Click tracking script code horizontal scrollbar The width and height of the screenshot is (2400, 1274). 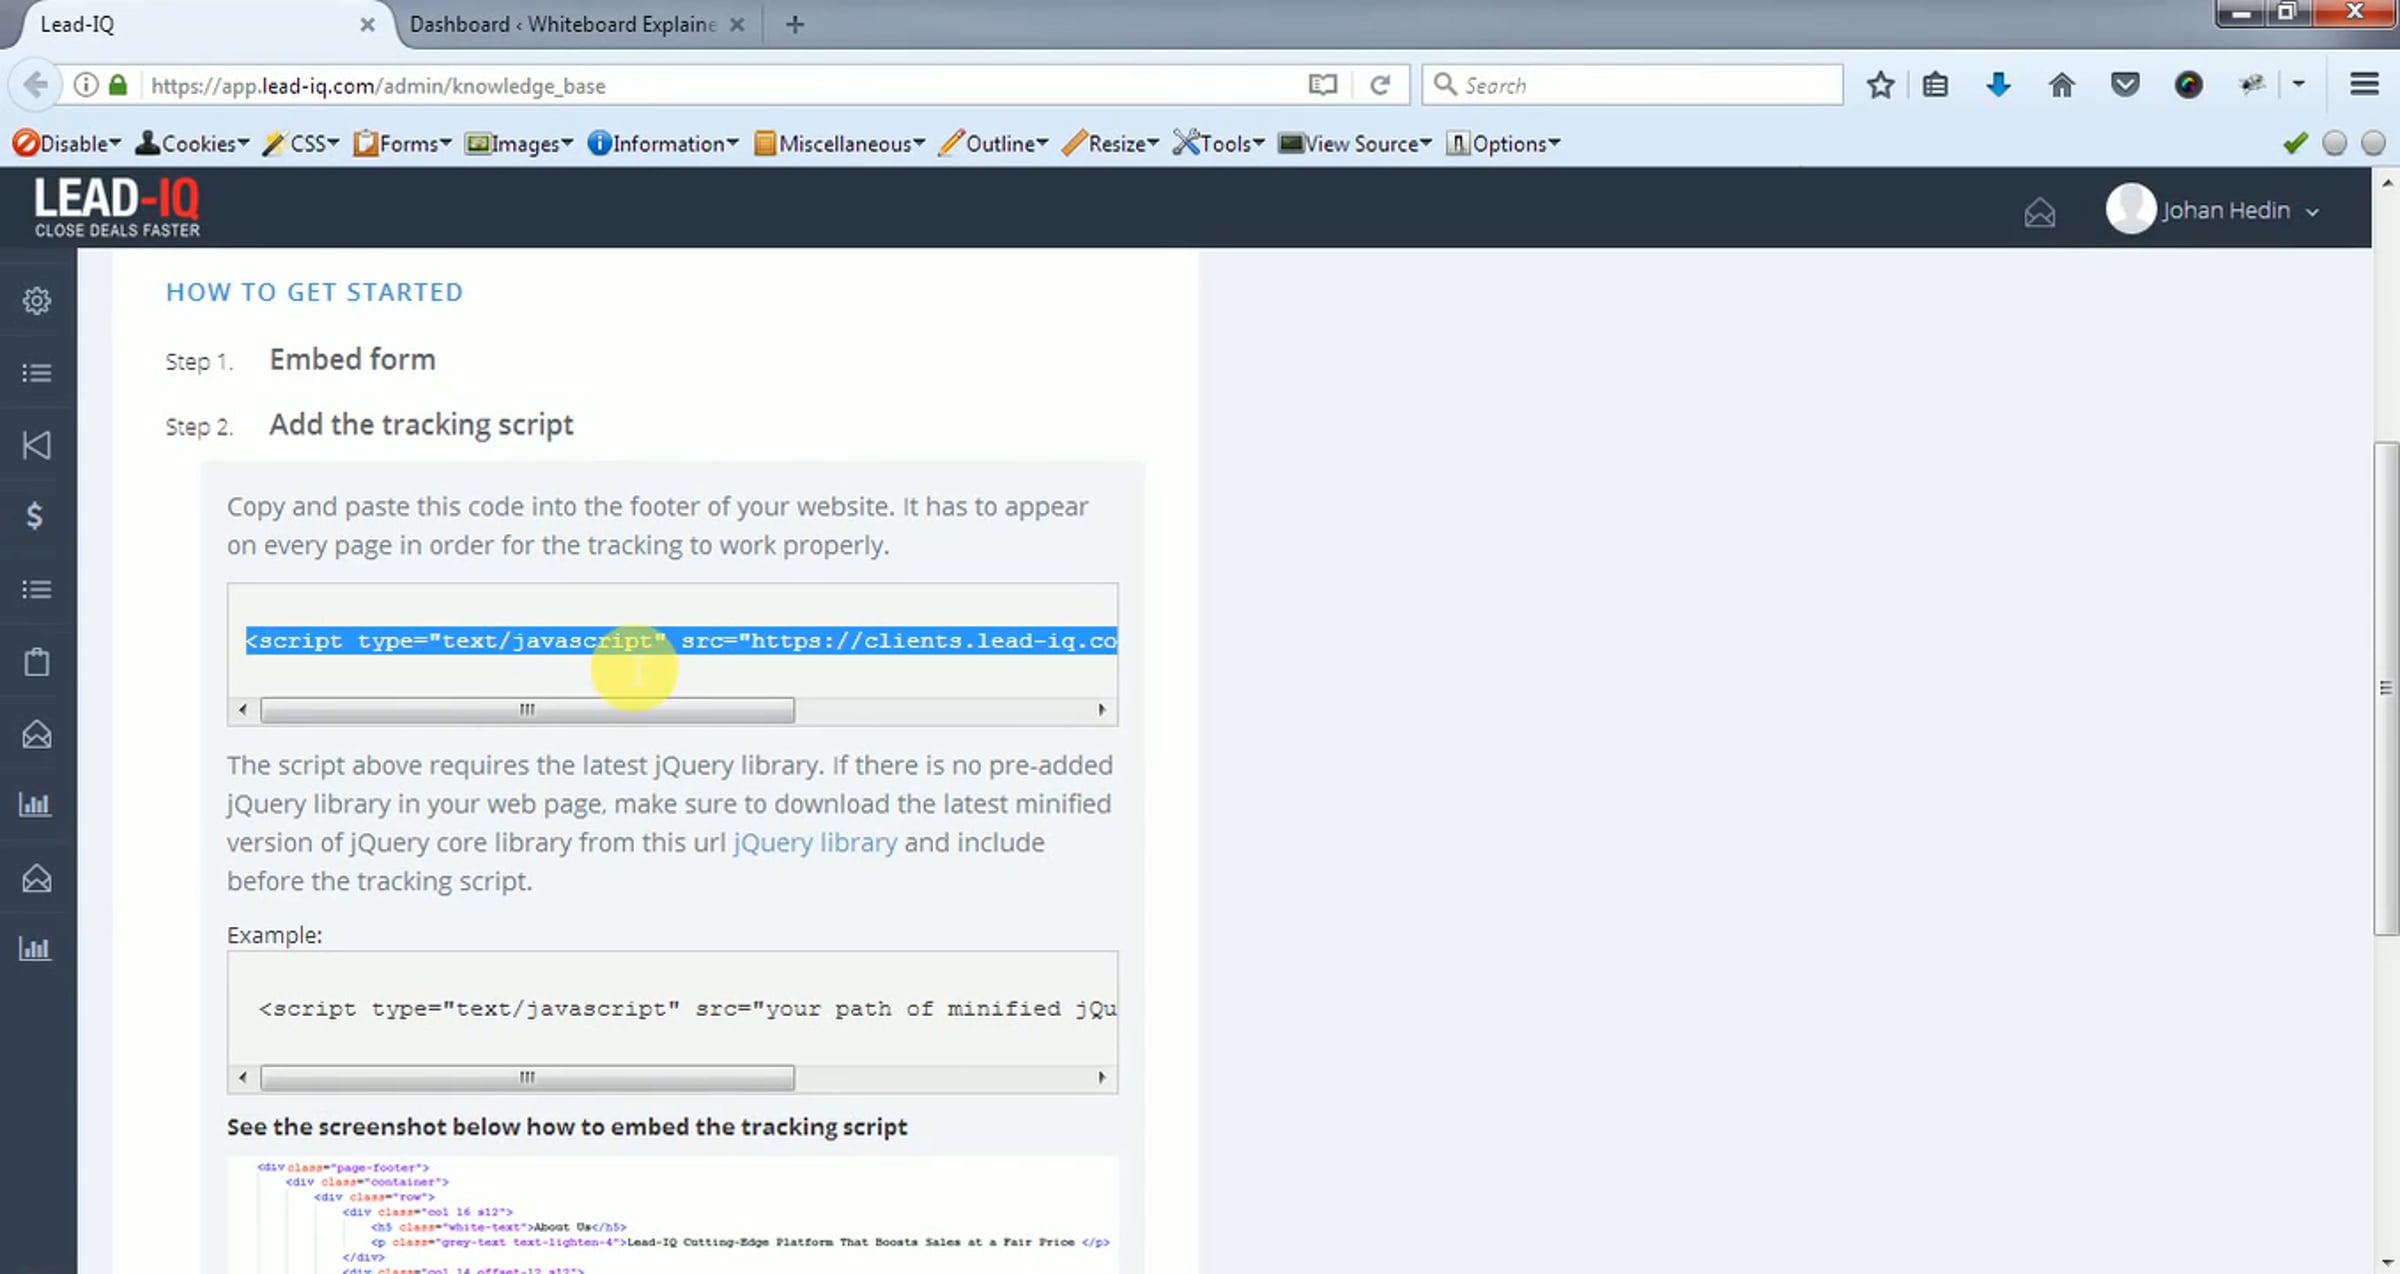[527, 710]
